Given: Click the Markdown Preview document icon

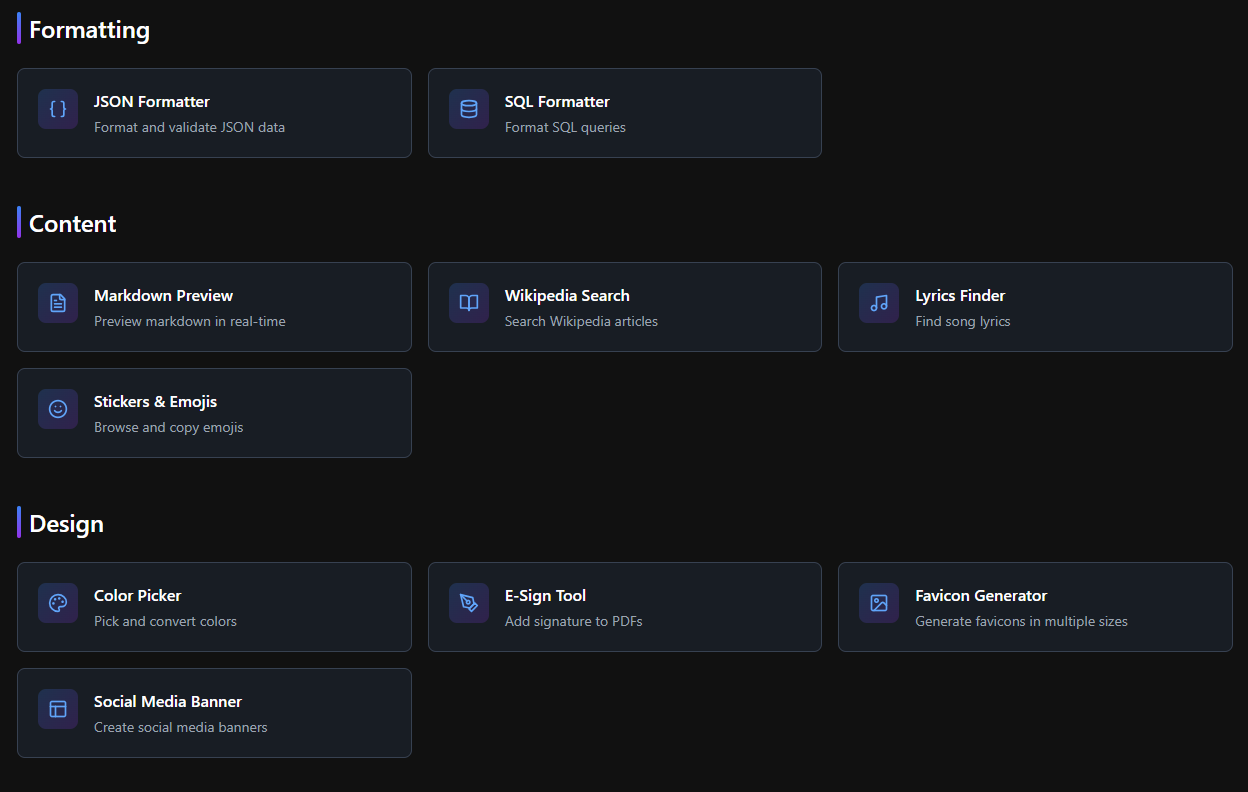Looking at the screenshot, I should [x=58, y=303].
